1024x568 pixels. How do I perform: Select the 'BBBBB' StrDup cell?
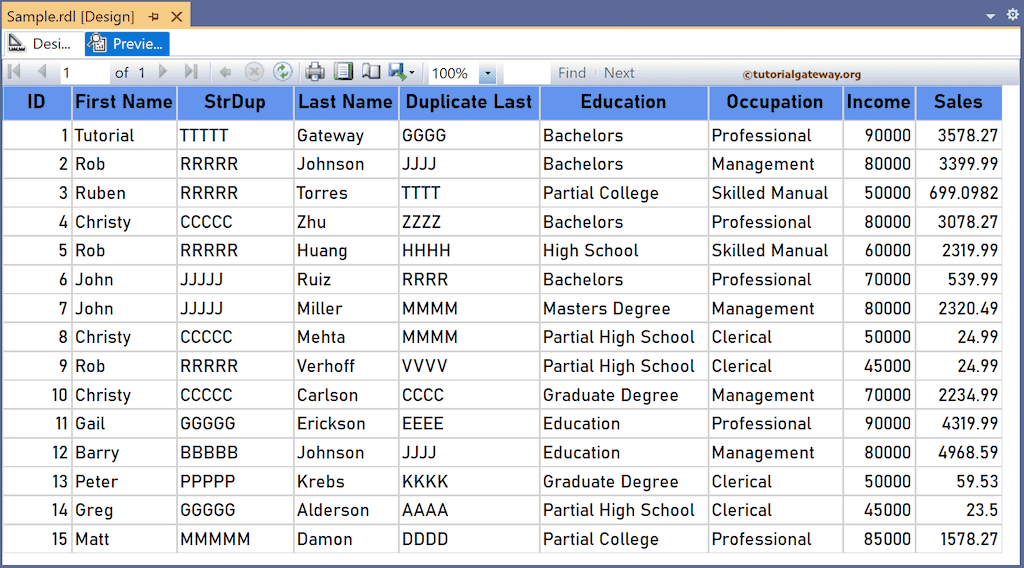[235, 452]
